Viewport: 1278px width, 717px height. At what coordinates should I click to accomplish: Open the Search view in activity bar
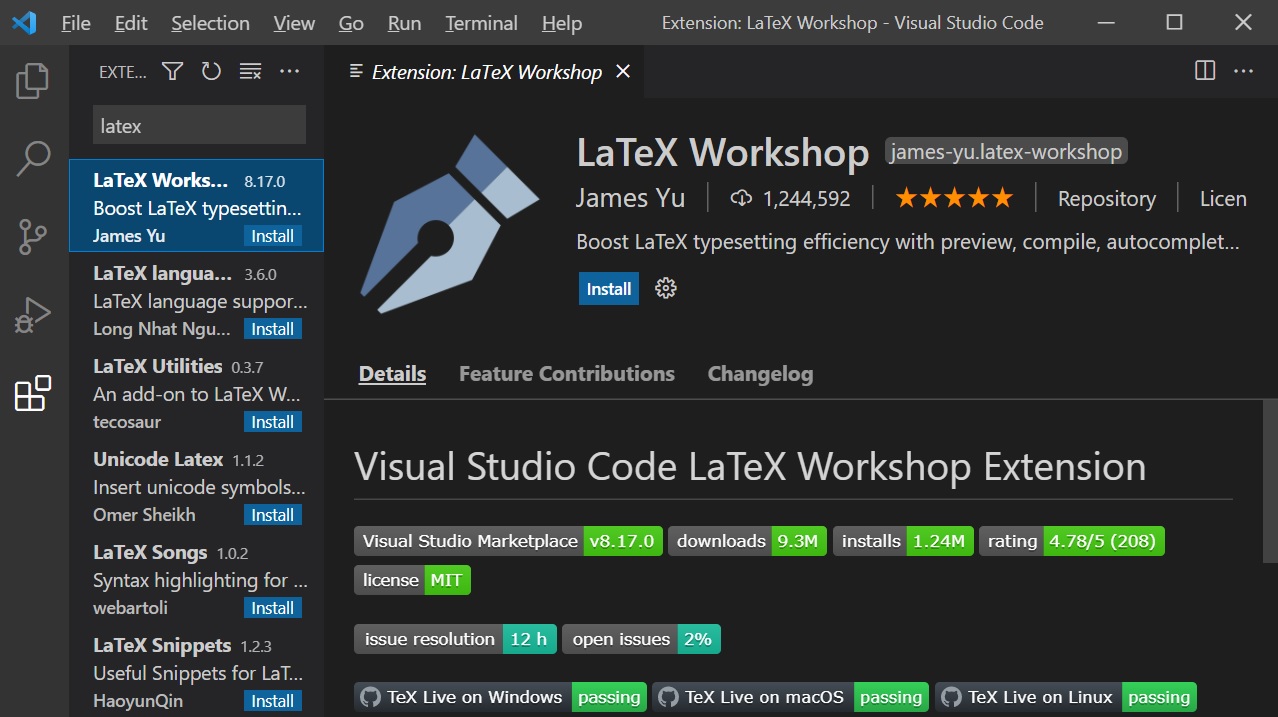(x=33, y=159)
